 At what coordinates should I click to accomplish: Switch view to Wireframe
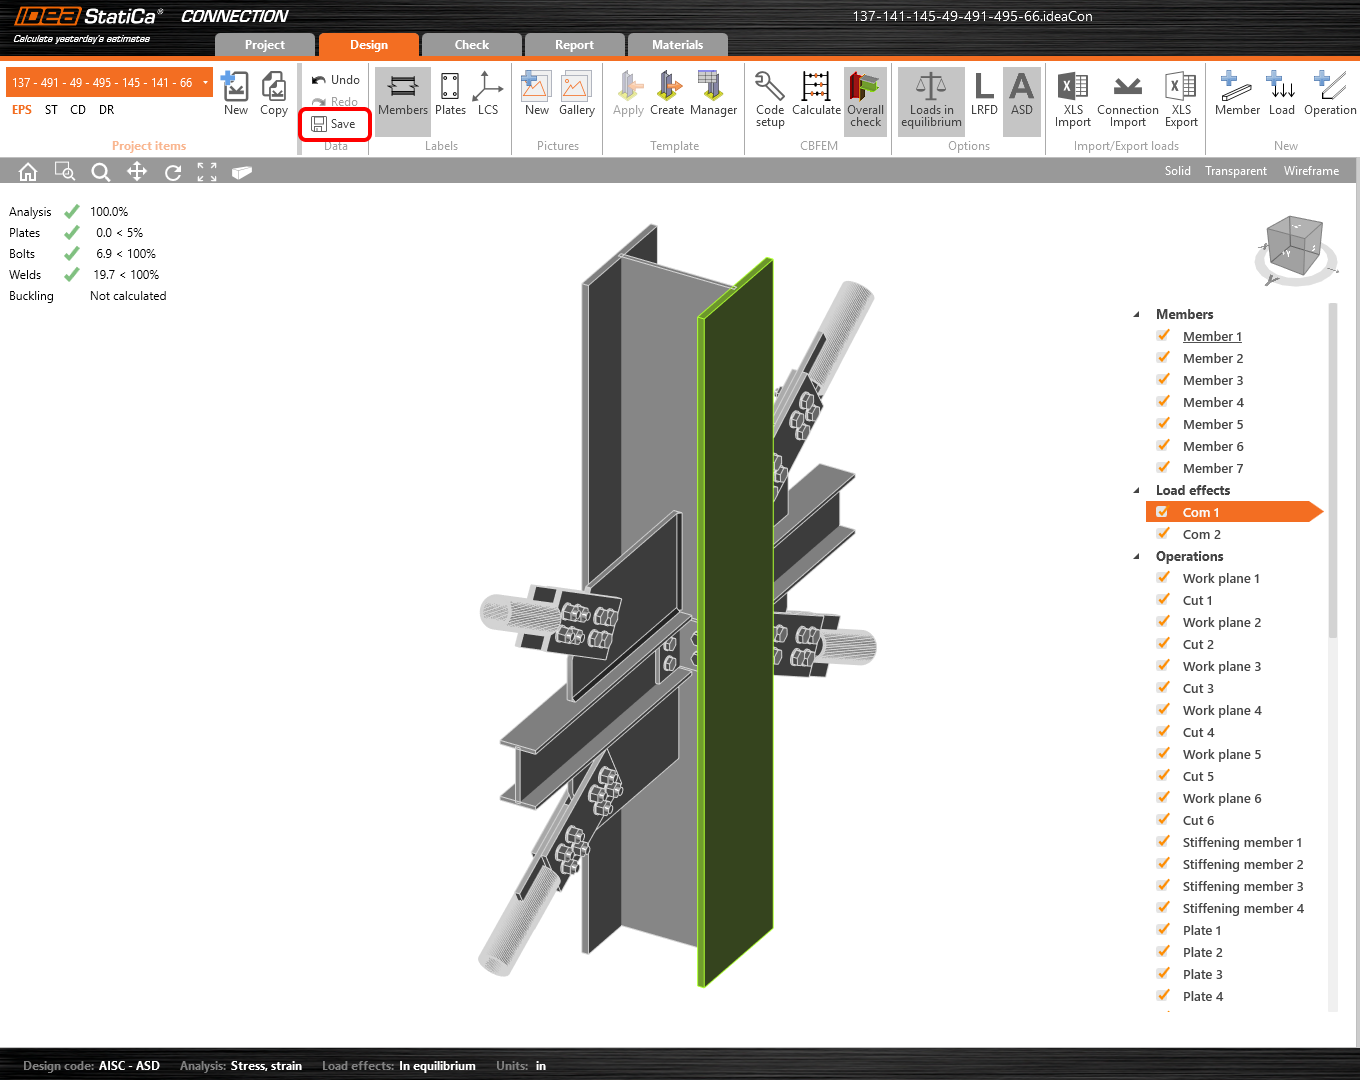tap(1311, 171)
